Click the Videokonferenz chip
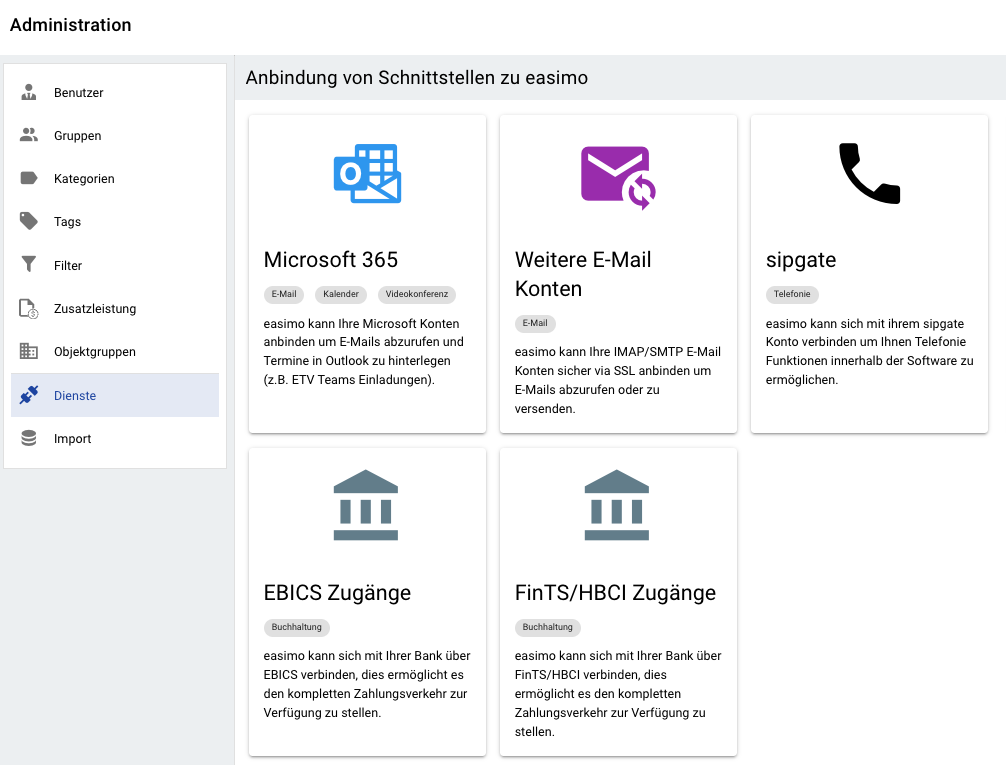 [416, 294]
